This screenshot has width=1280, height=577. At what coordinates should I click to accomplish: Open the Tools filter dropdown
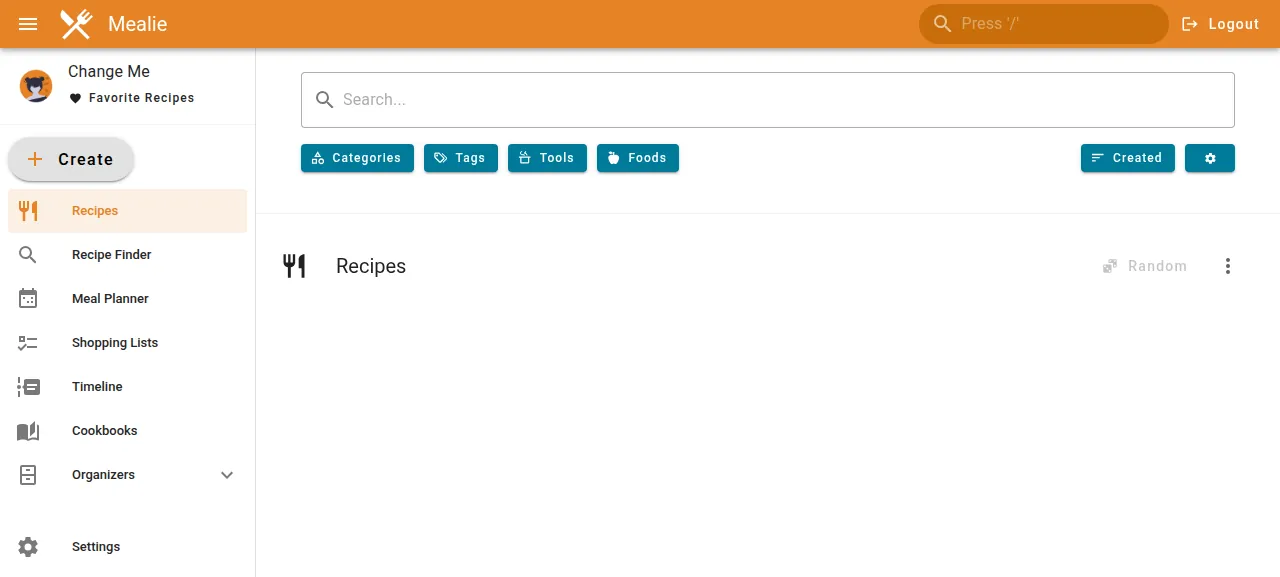click(x=547, y=158)
